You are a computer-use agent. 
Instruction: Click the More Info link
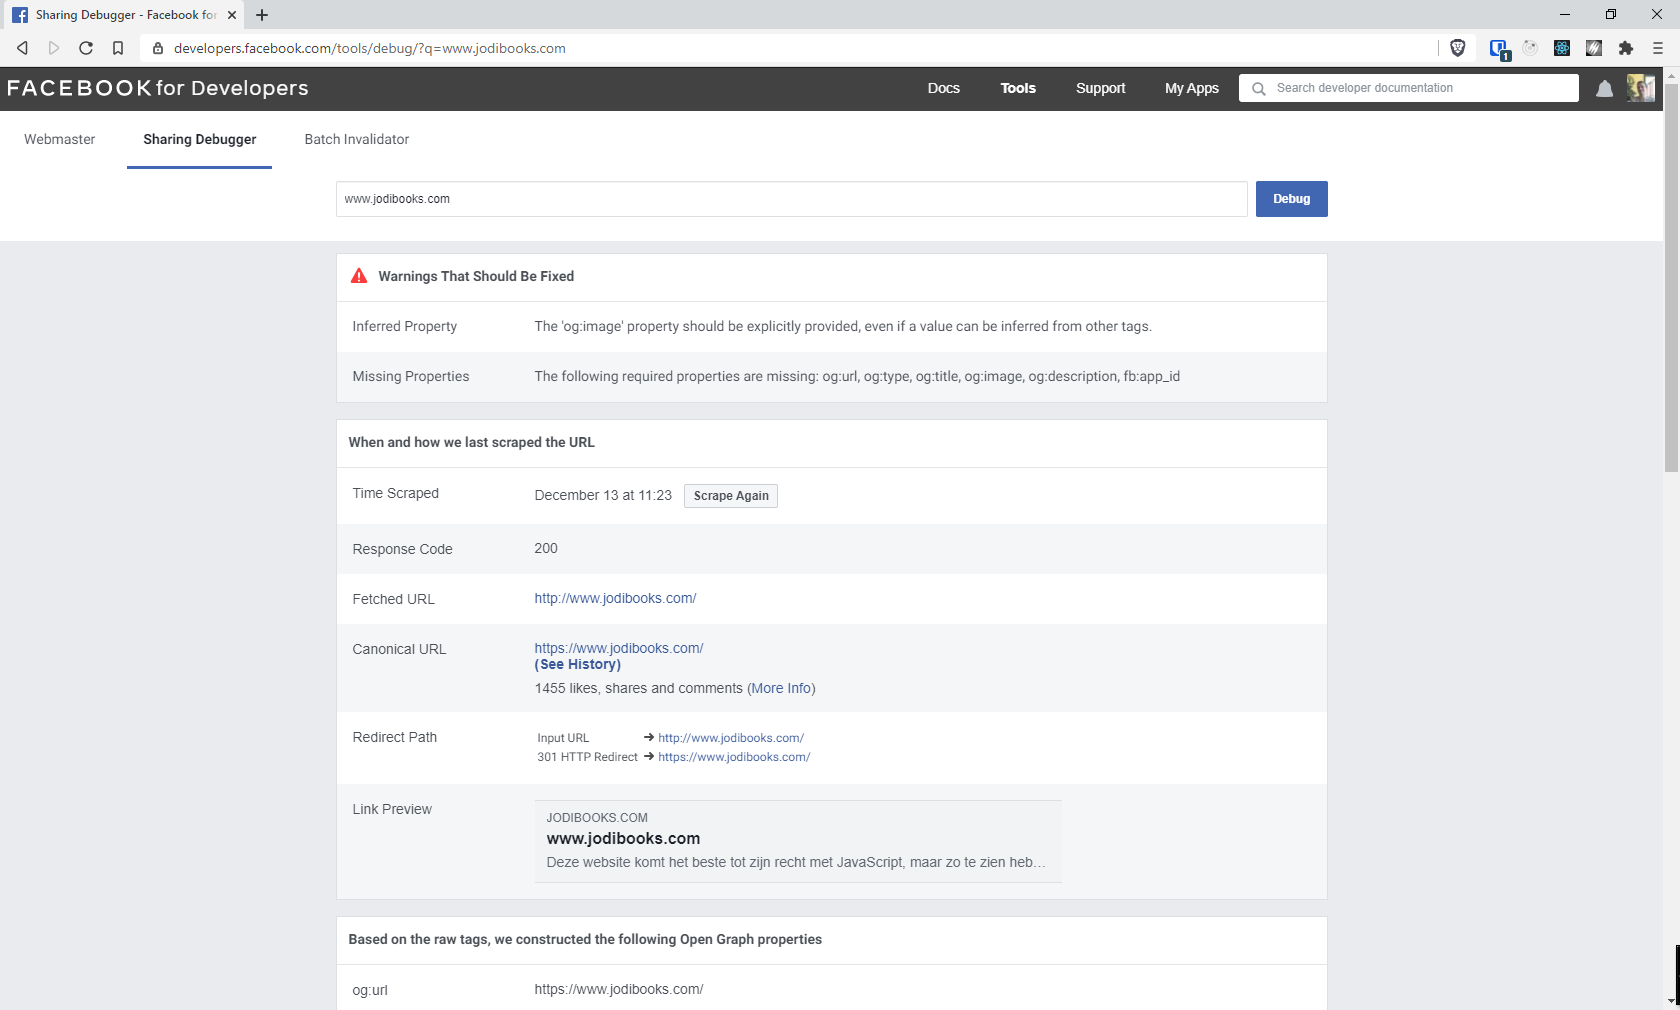coord(781,688)
